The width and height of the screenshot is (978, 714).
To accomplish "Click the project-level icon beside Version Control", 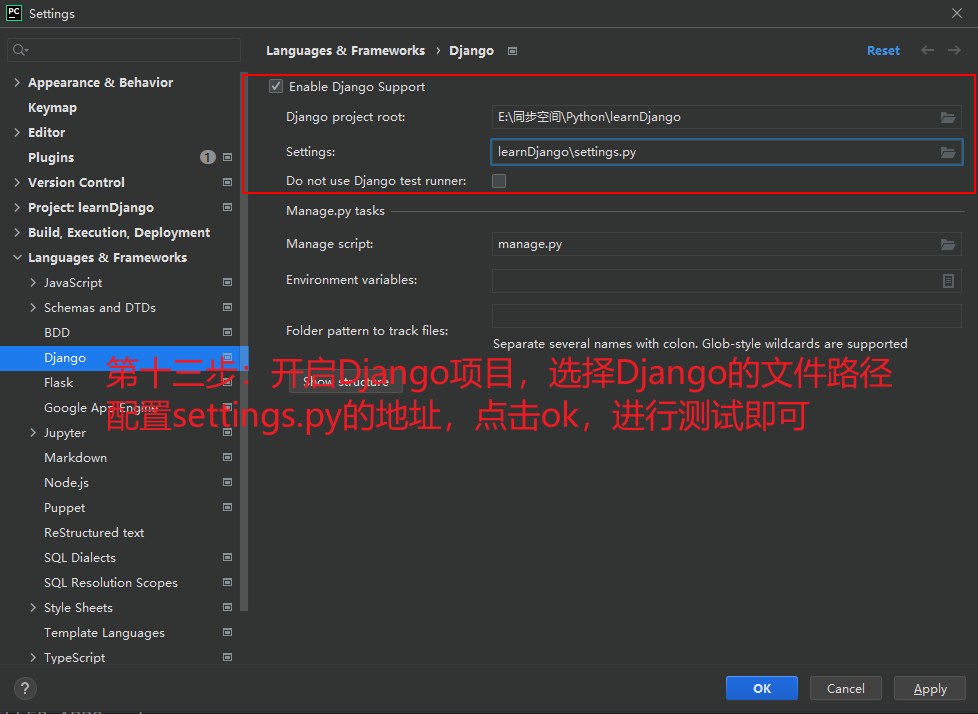I will 228,182.
